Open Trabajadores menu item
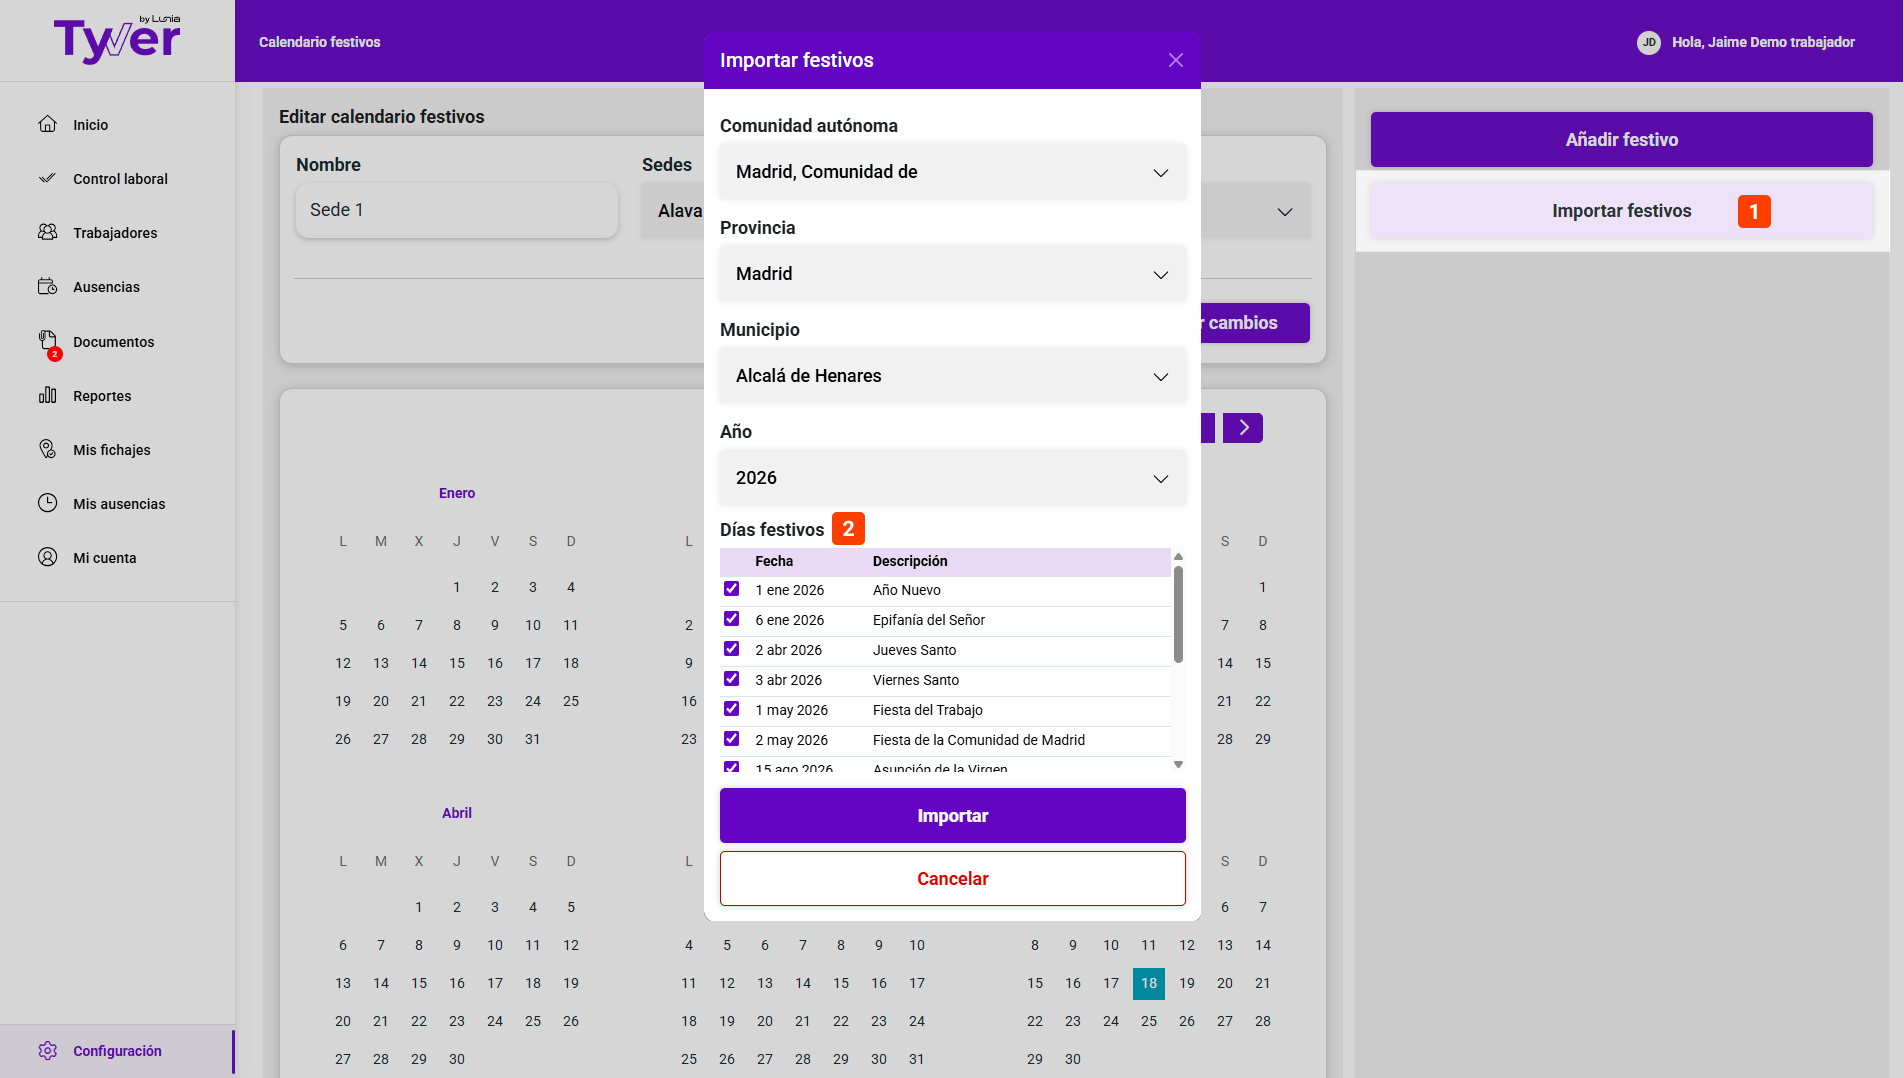 point(115,233)
